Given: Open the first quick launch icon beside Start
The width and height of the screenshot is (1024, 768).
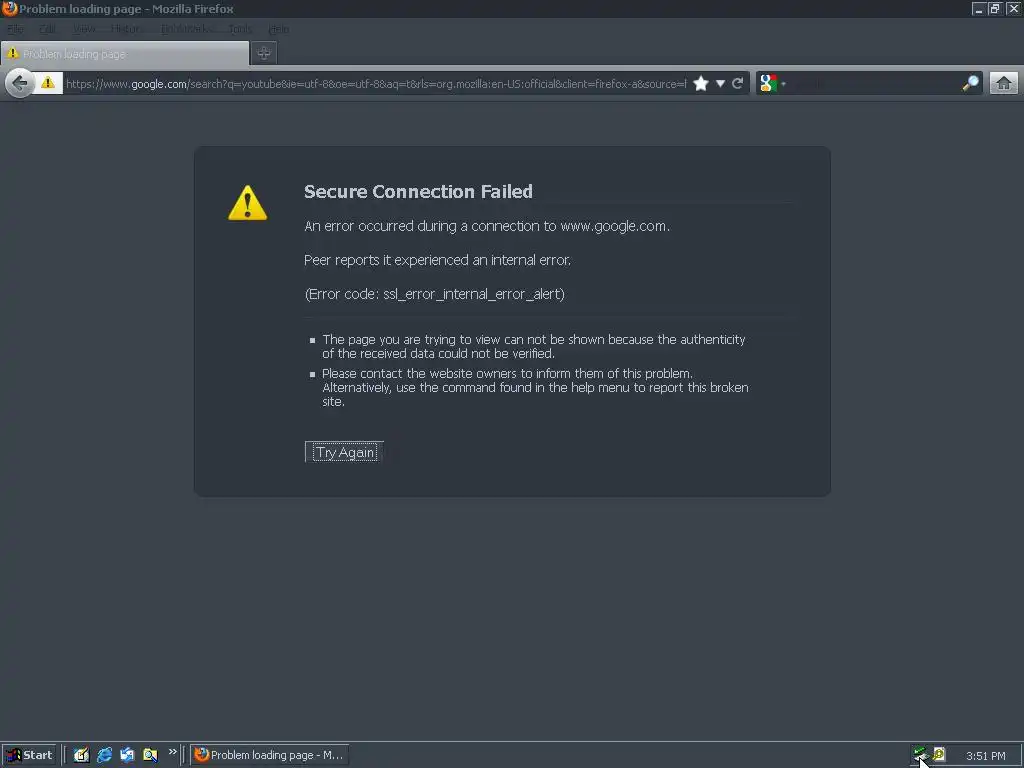Looking at the screenshot, I should 81,755.
